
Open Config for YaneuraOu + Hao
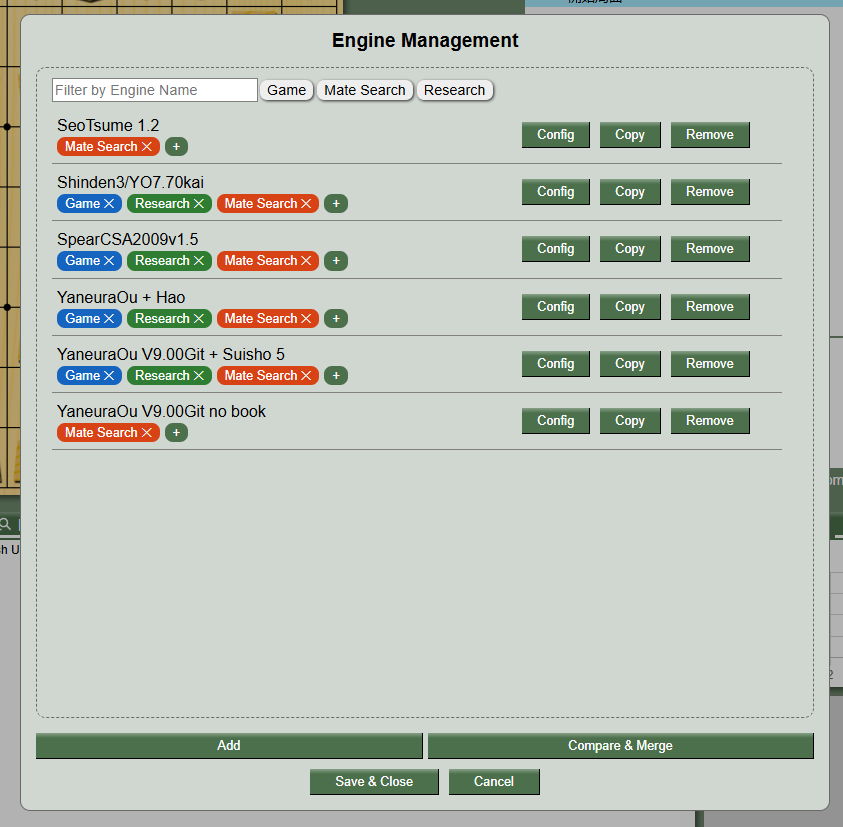click(555, 306)
